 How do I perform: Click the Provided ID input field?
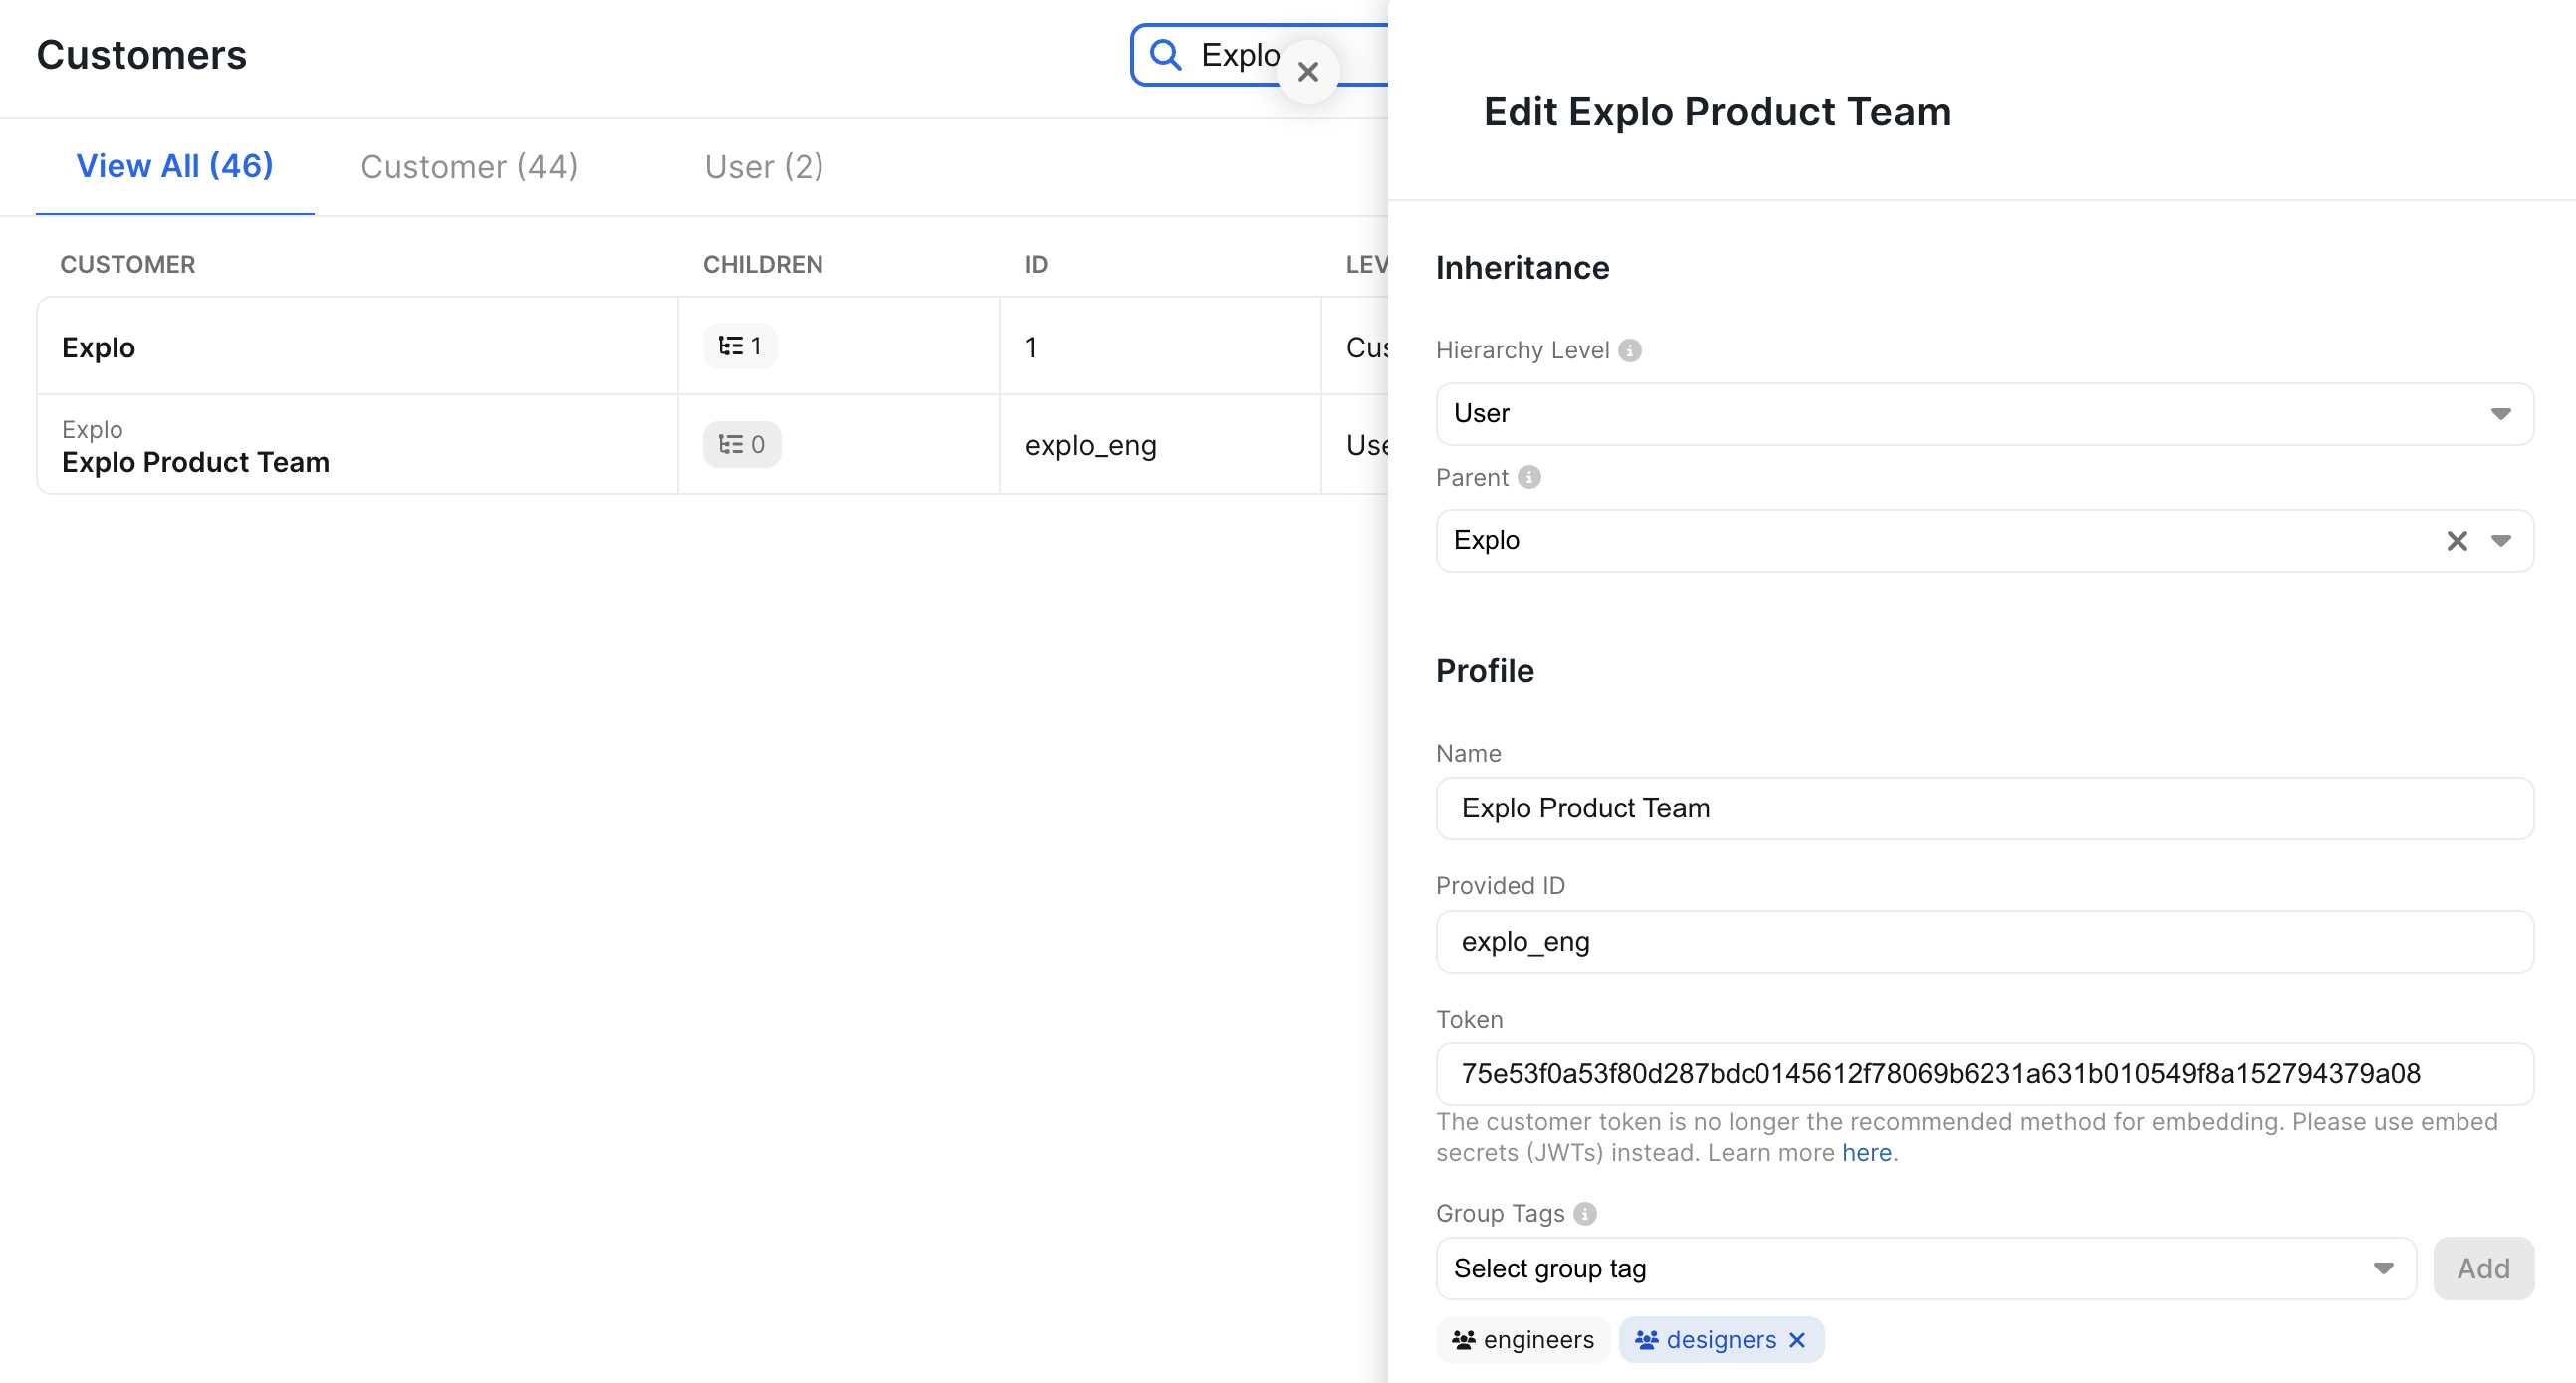tap(1983, 941)
